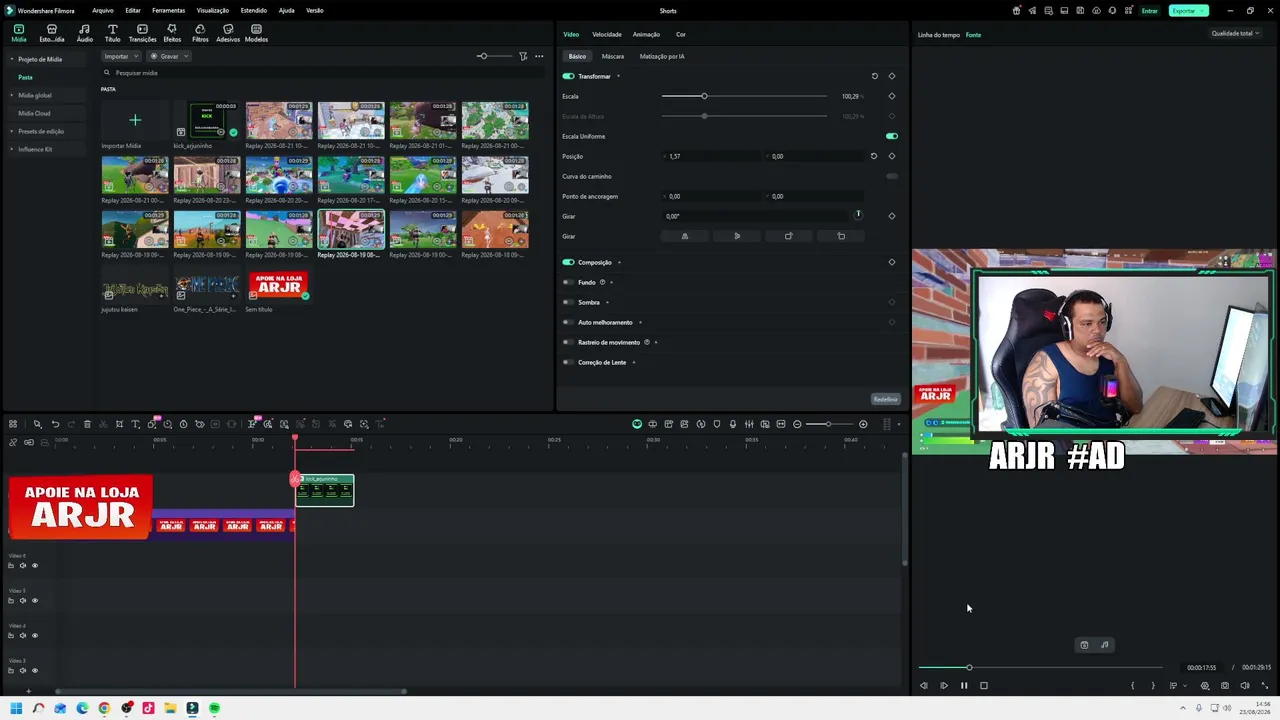
Task: Reset the Transformar section settings
Action: tap(874, 76)
